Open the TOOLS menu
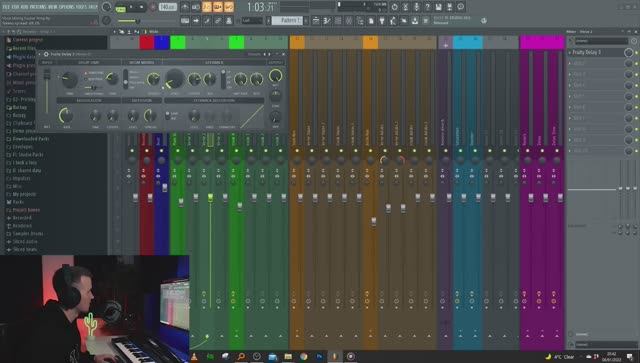The width and height of the screenshot is (640, 363). 82,7
